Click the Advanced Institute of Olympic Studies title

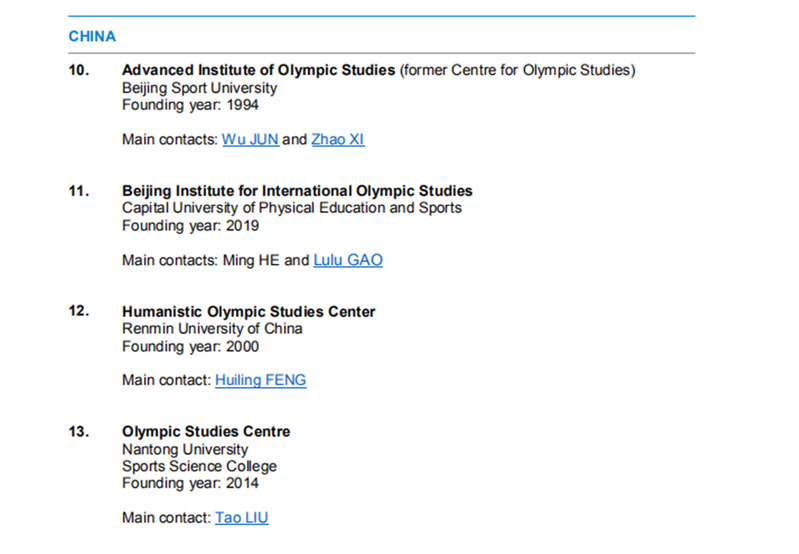258,70
